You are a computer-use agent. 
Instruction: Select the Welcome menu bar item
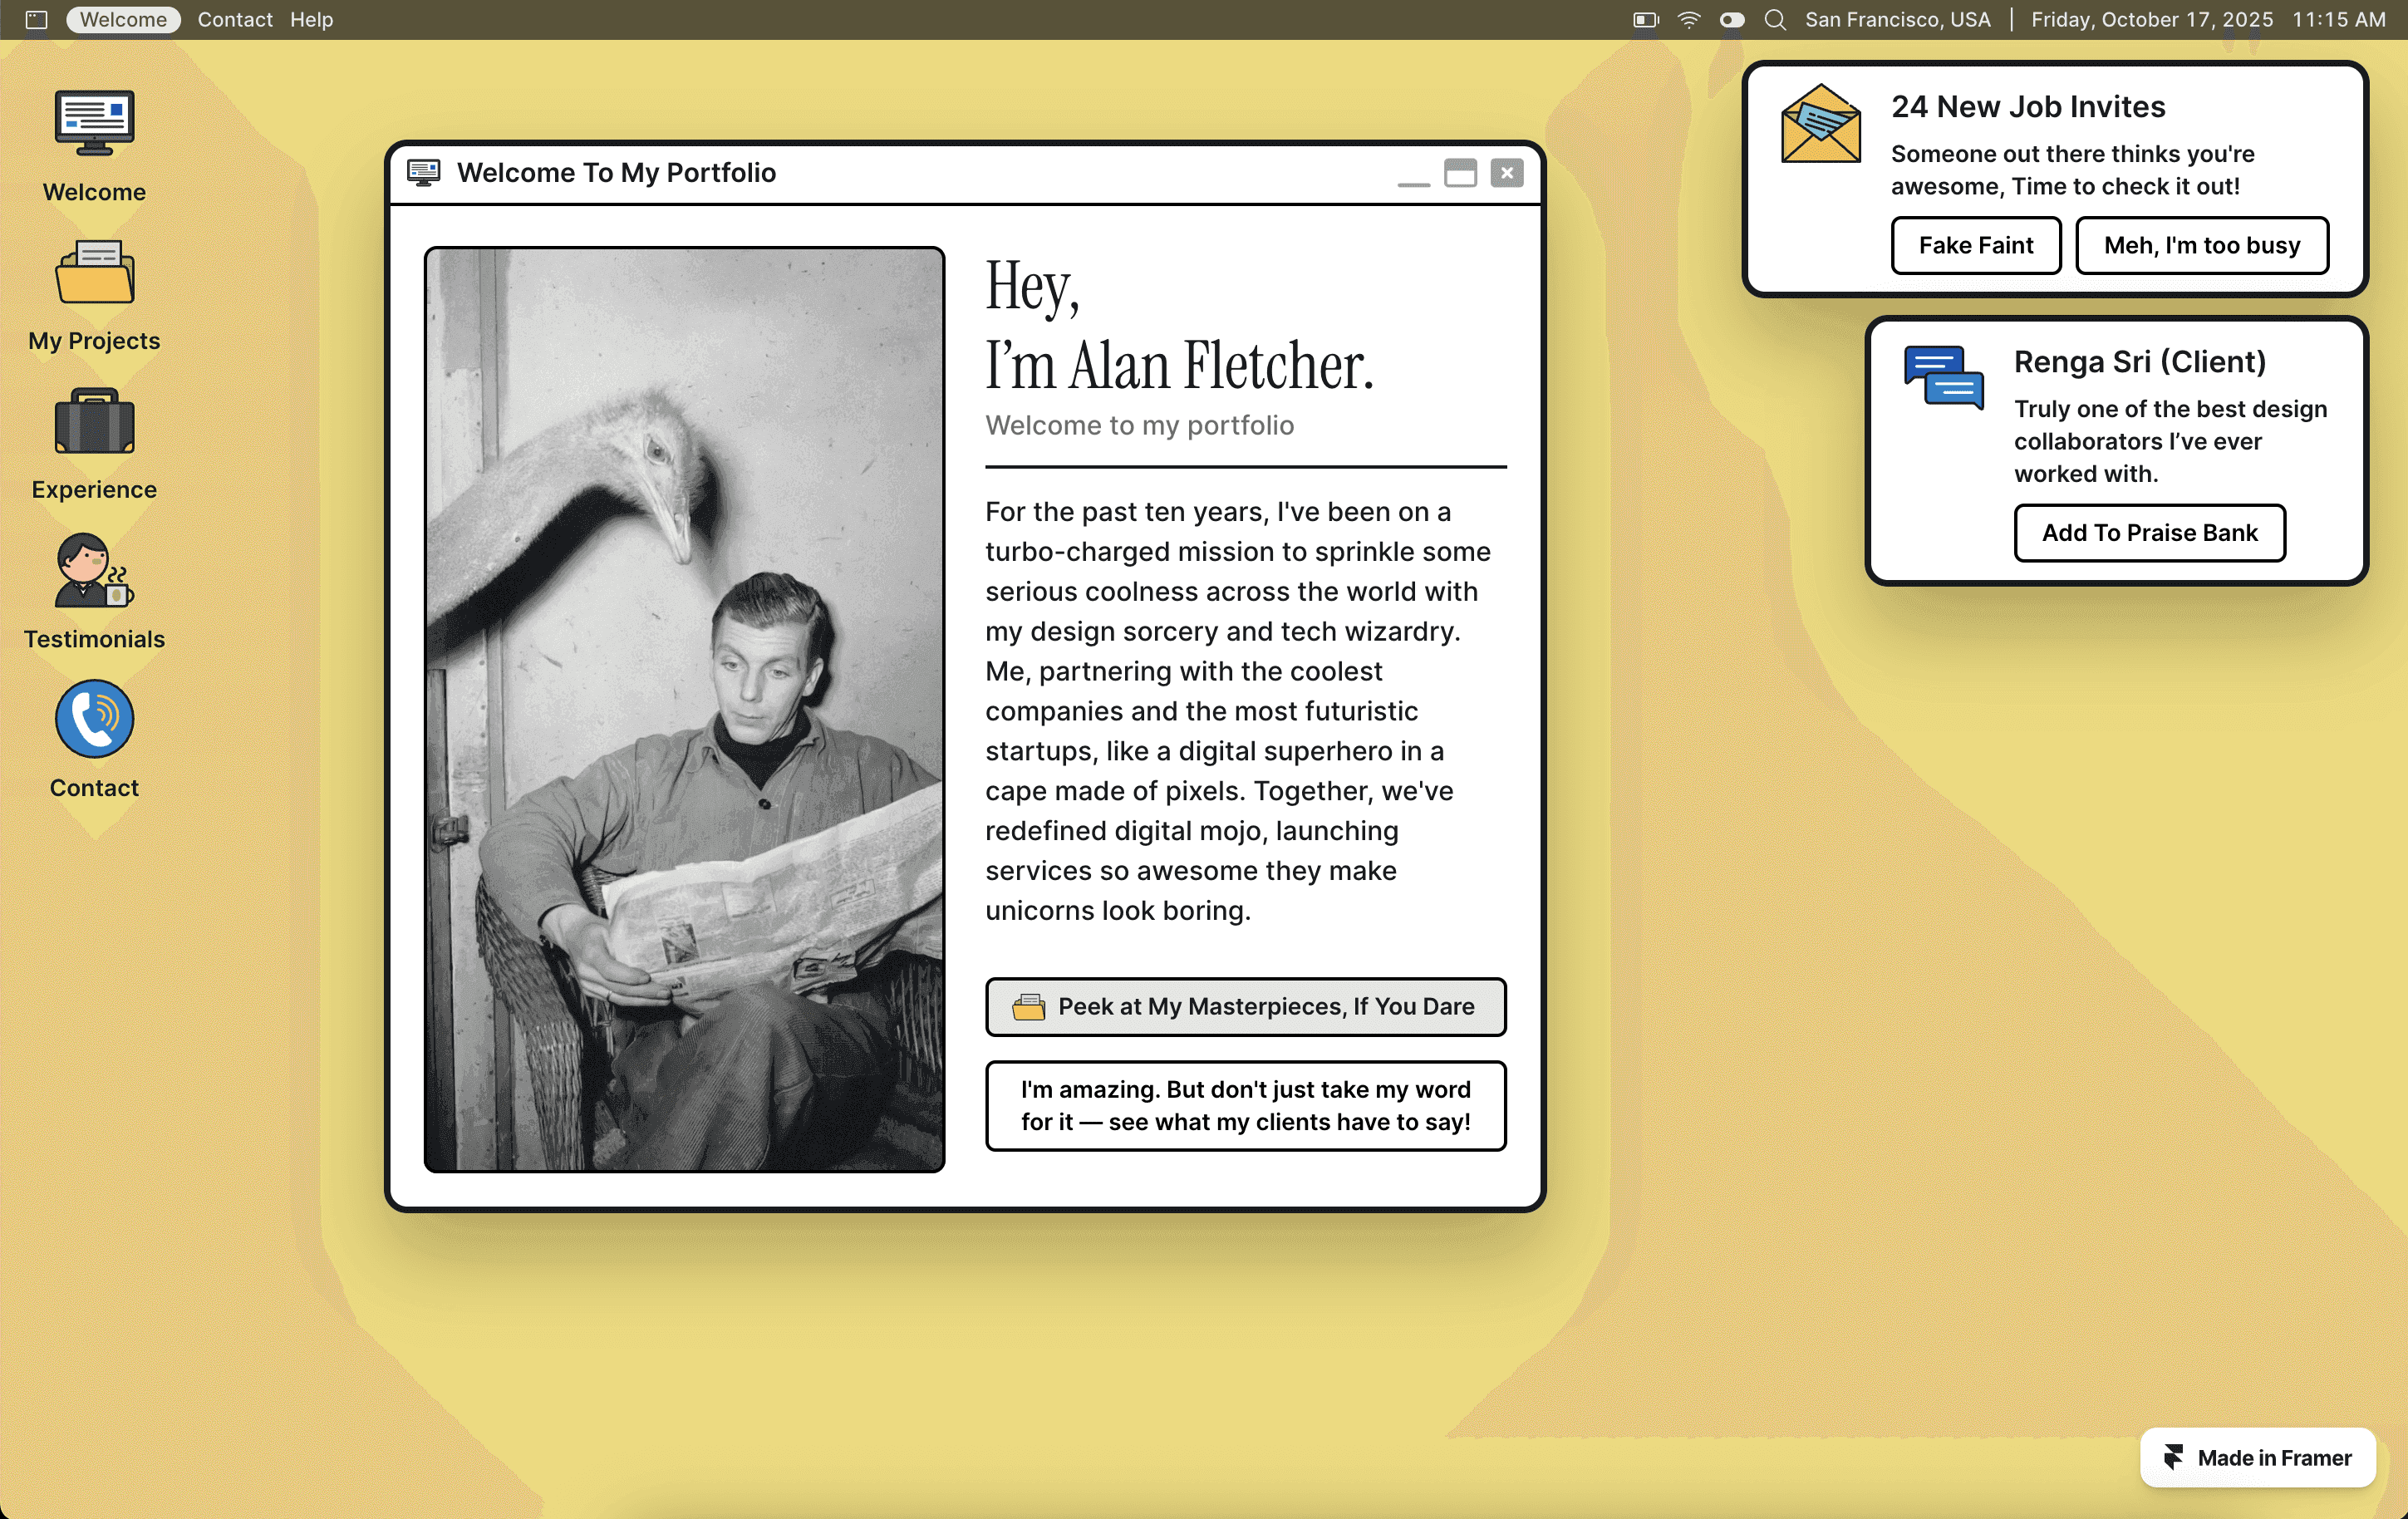coord(123,20)
